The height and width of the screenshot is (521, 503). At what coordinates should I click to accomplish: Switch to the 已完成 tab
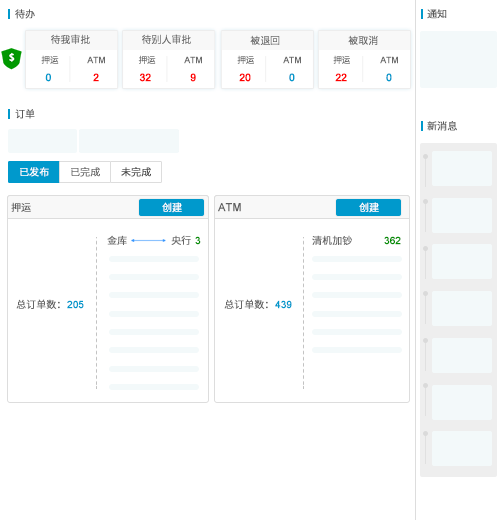click(x=85, y=172)
